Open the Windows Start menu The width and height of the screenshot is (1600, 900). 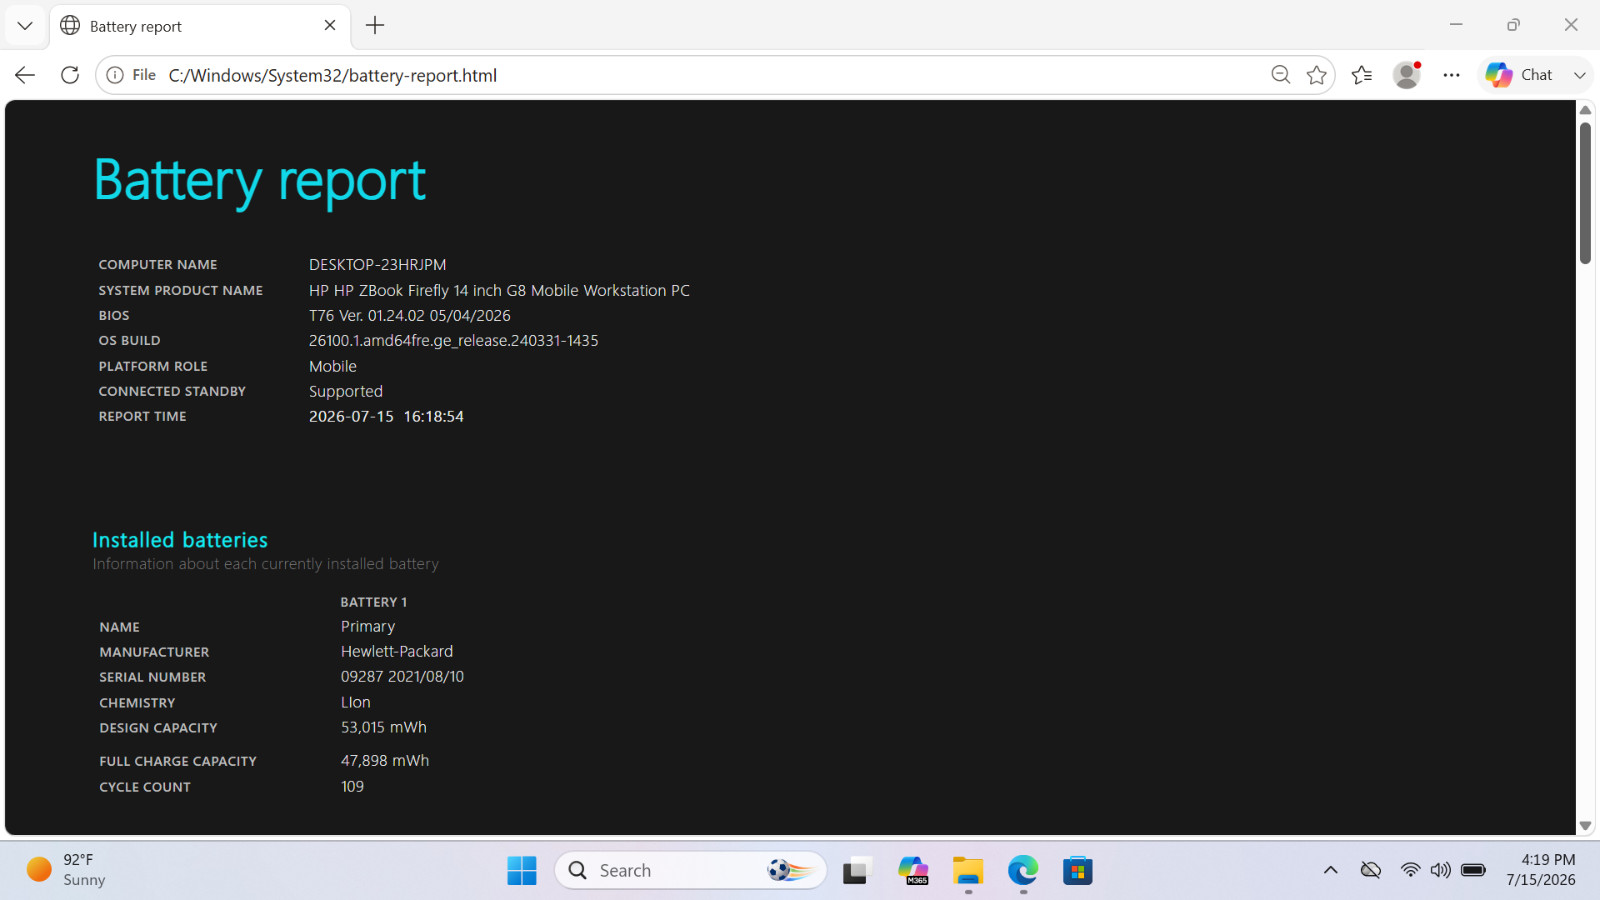click(x=521, y=871)
